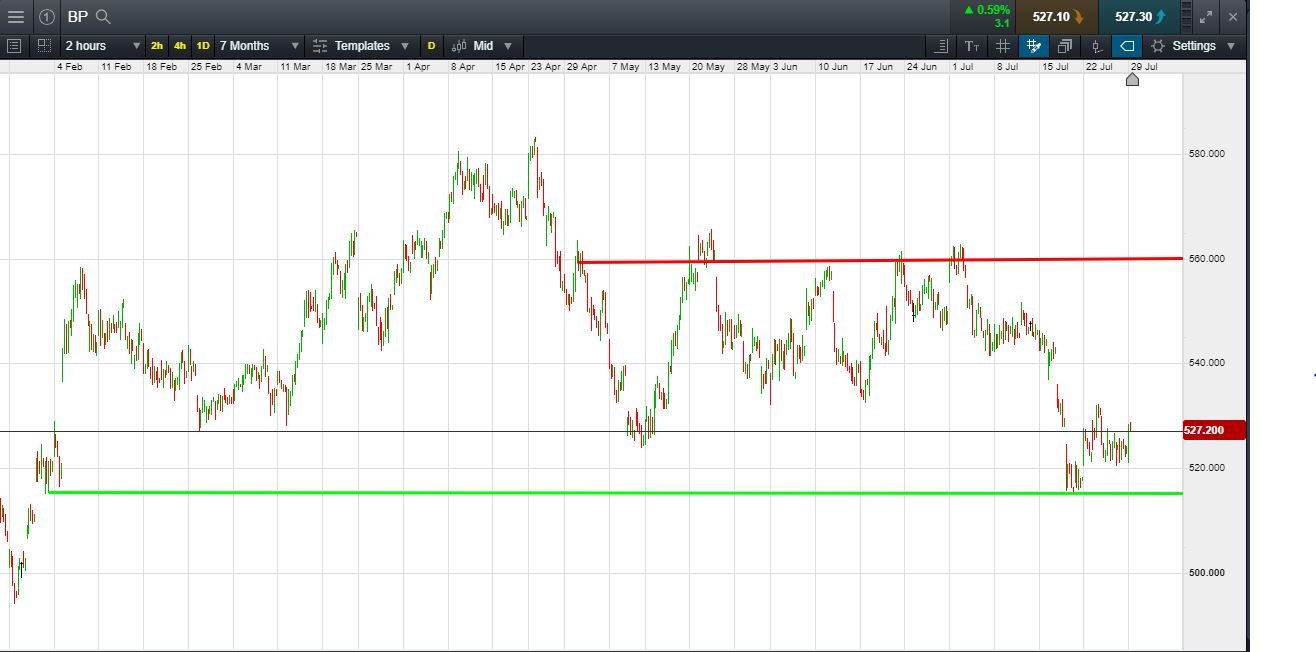Open the Mid price type dropdown
1316x652 pixels.
pos(482,46)
